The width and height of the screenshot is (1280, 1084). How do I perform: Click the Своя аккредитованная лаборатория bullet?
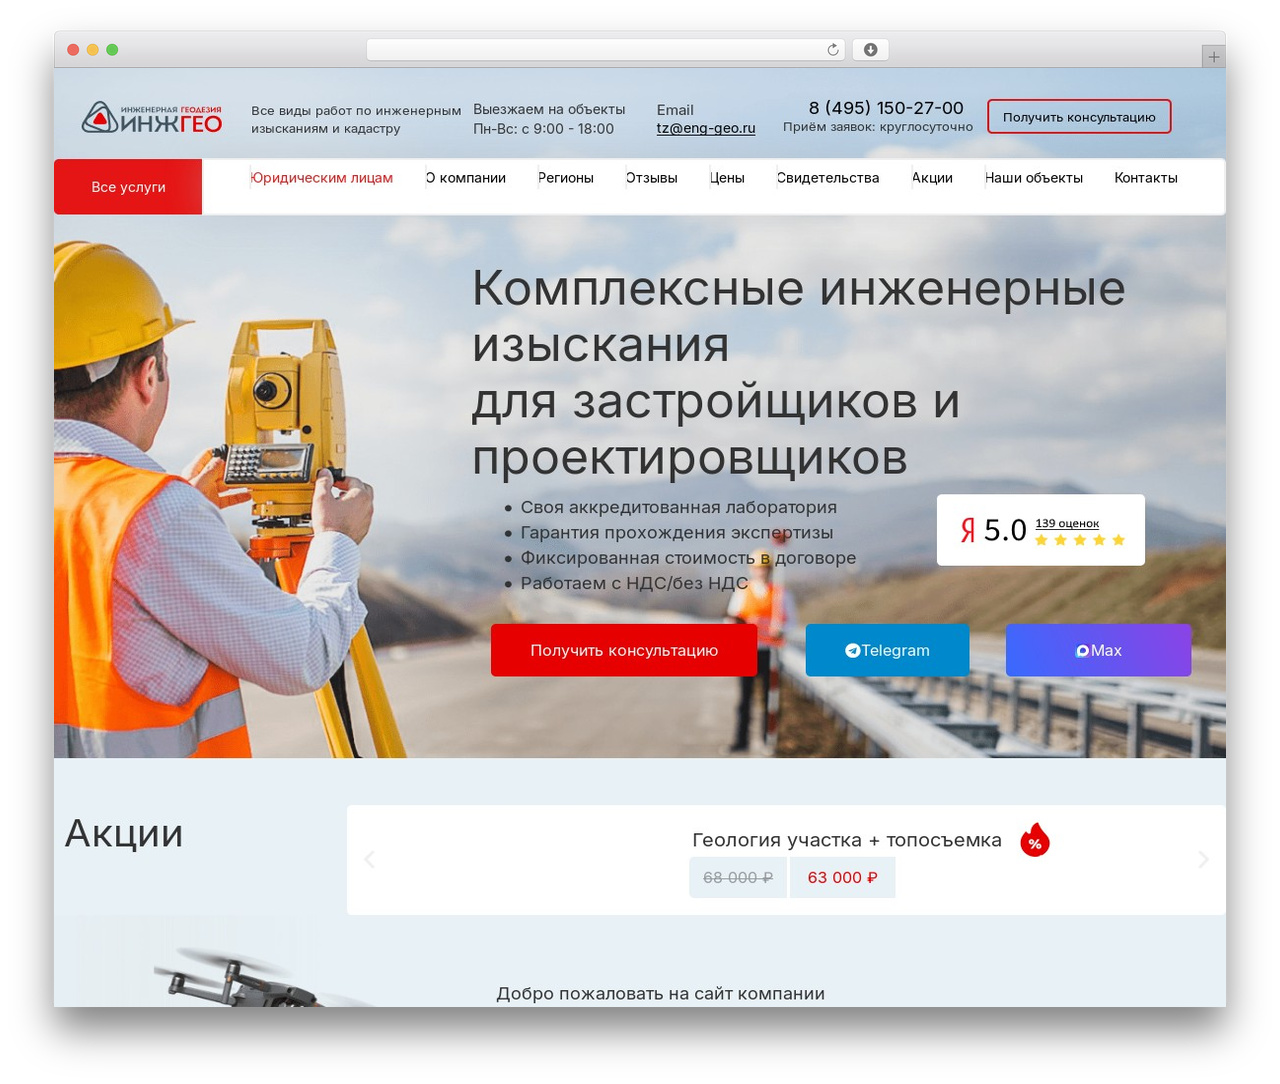coord(678,507)
